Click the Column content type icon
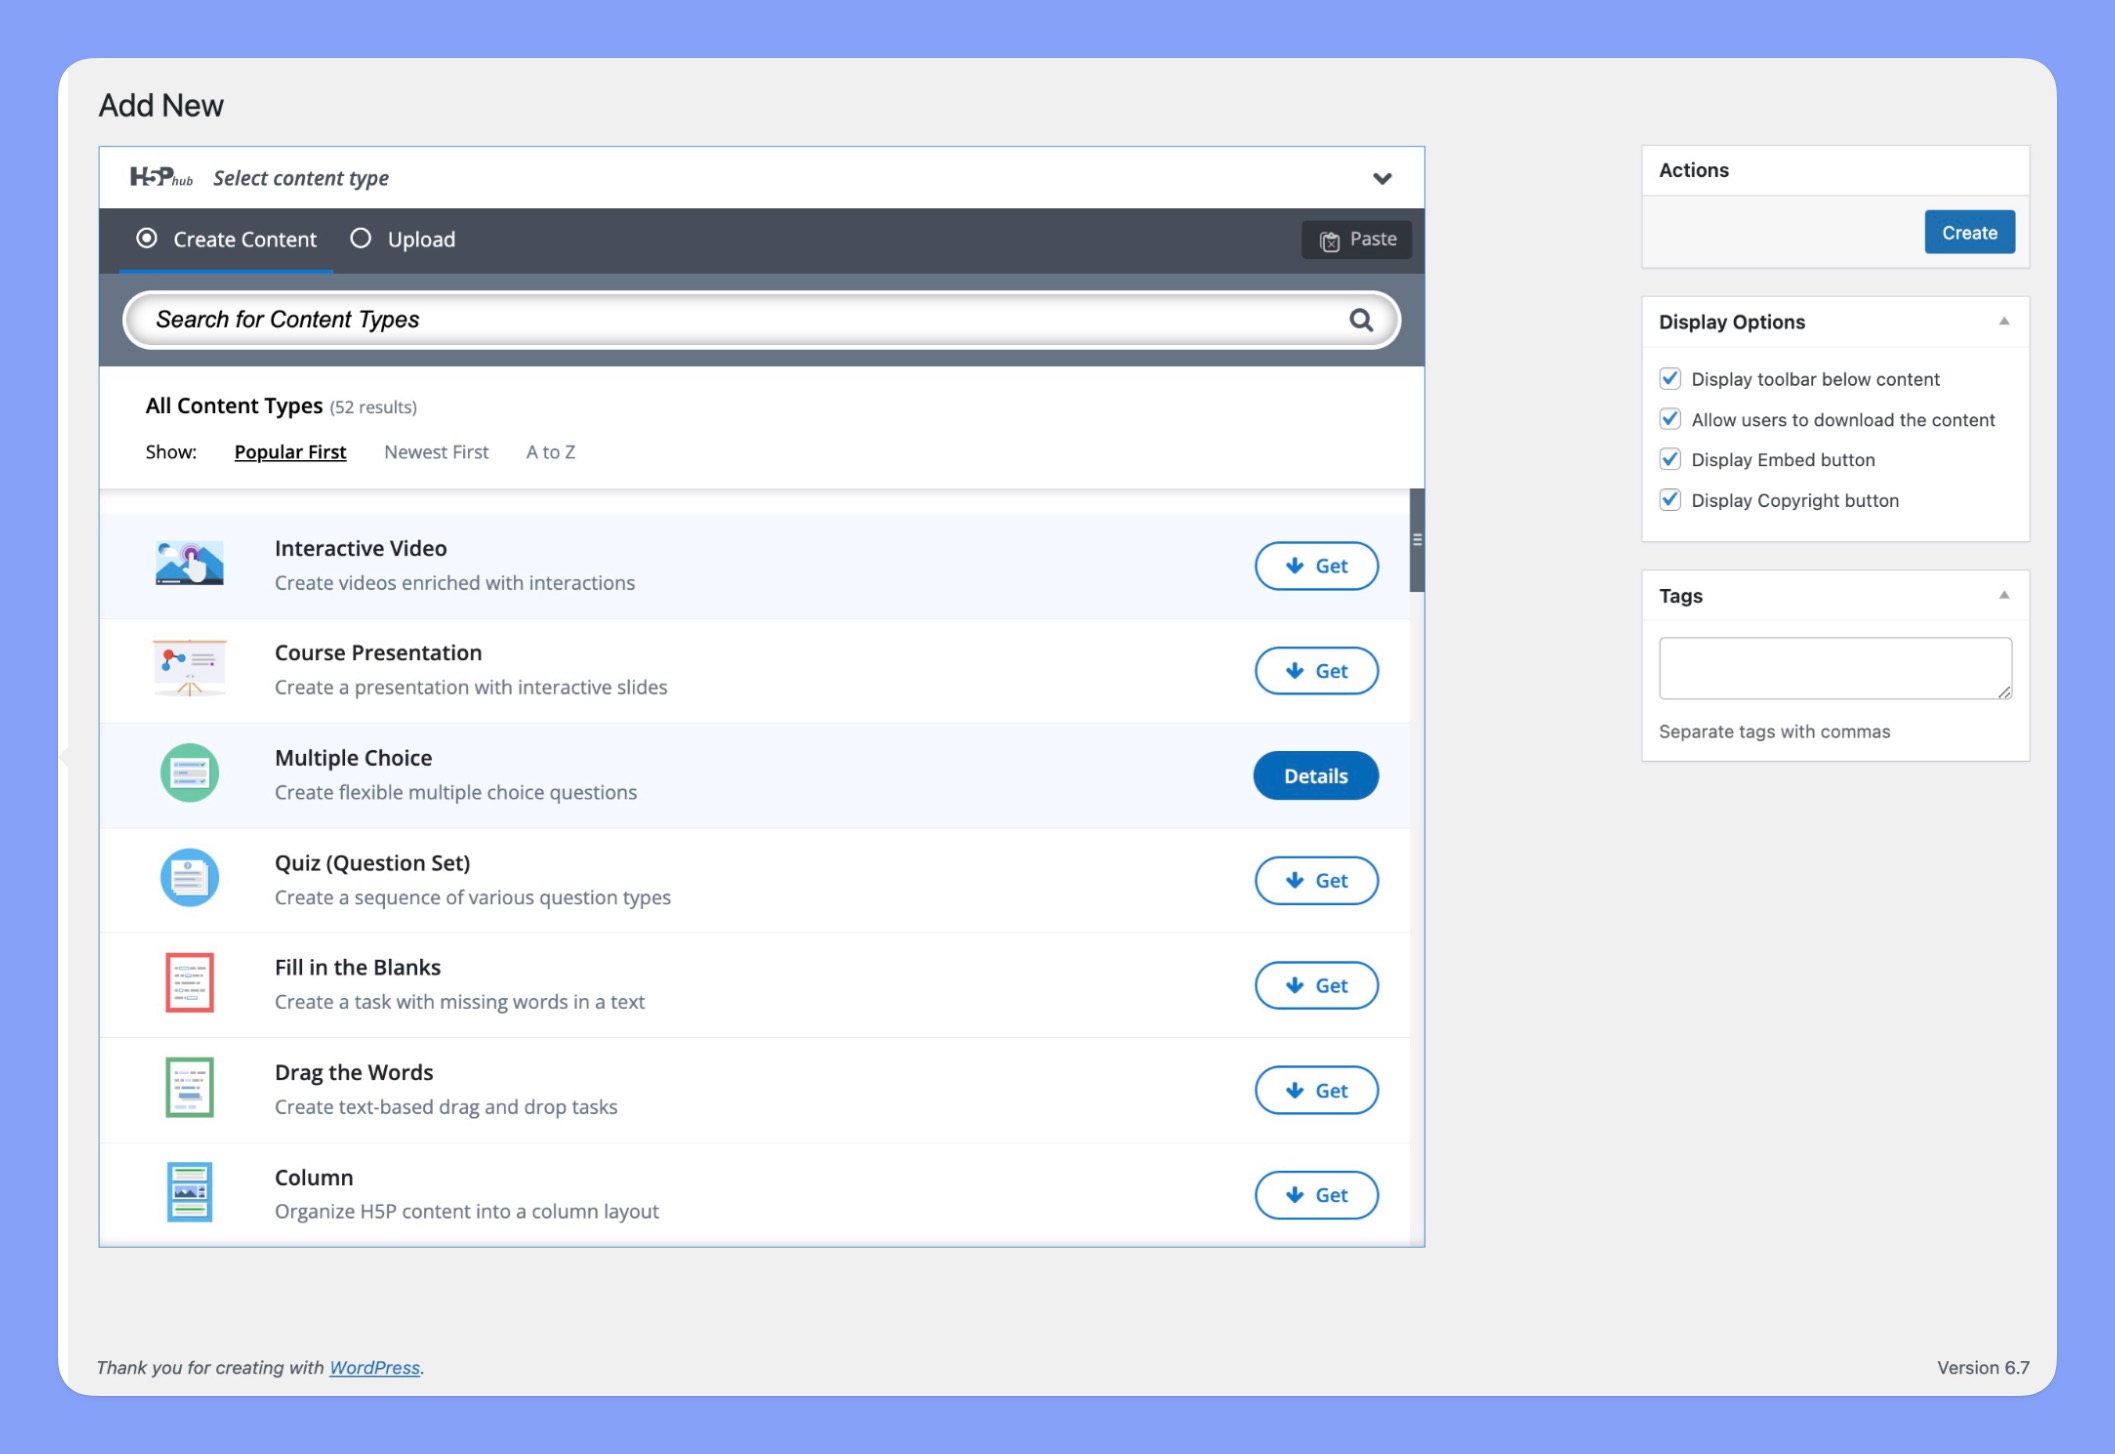Image resolution: width=2115 pixels, height=1454 pixels. click(x=188, y=1192)
